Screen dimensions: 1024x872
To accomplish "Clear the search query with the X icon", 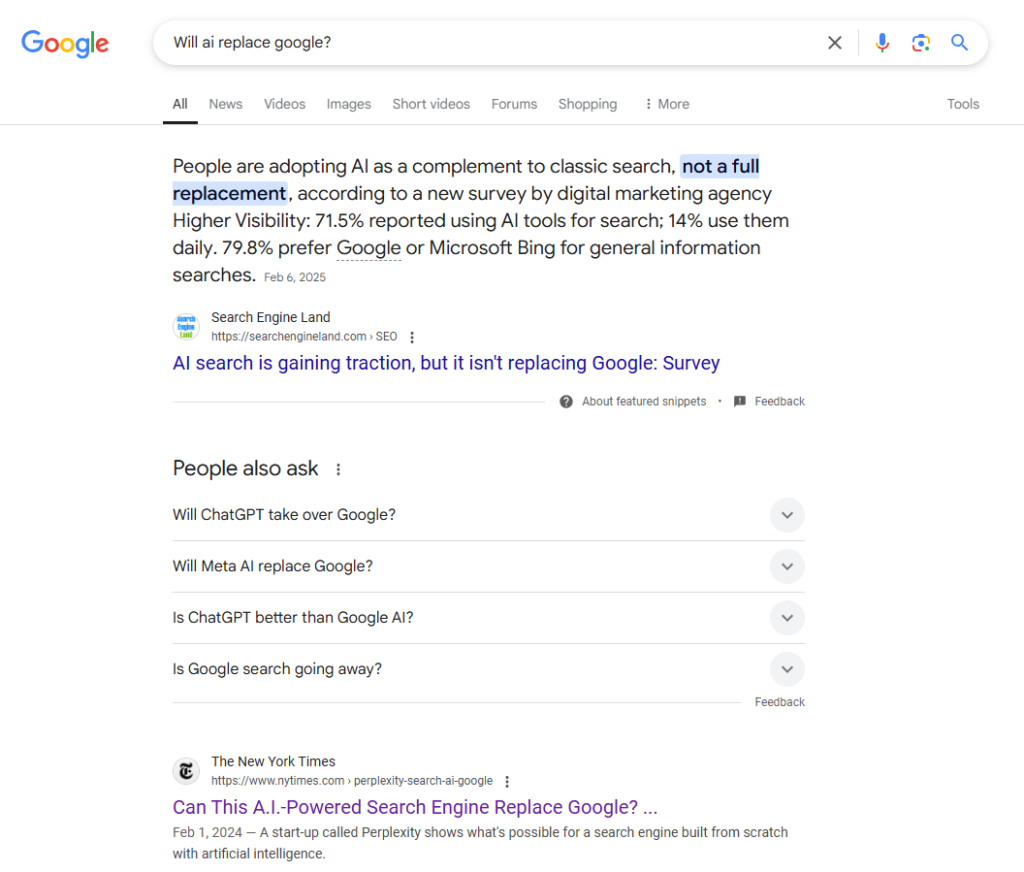I will pos(835,43).
